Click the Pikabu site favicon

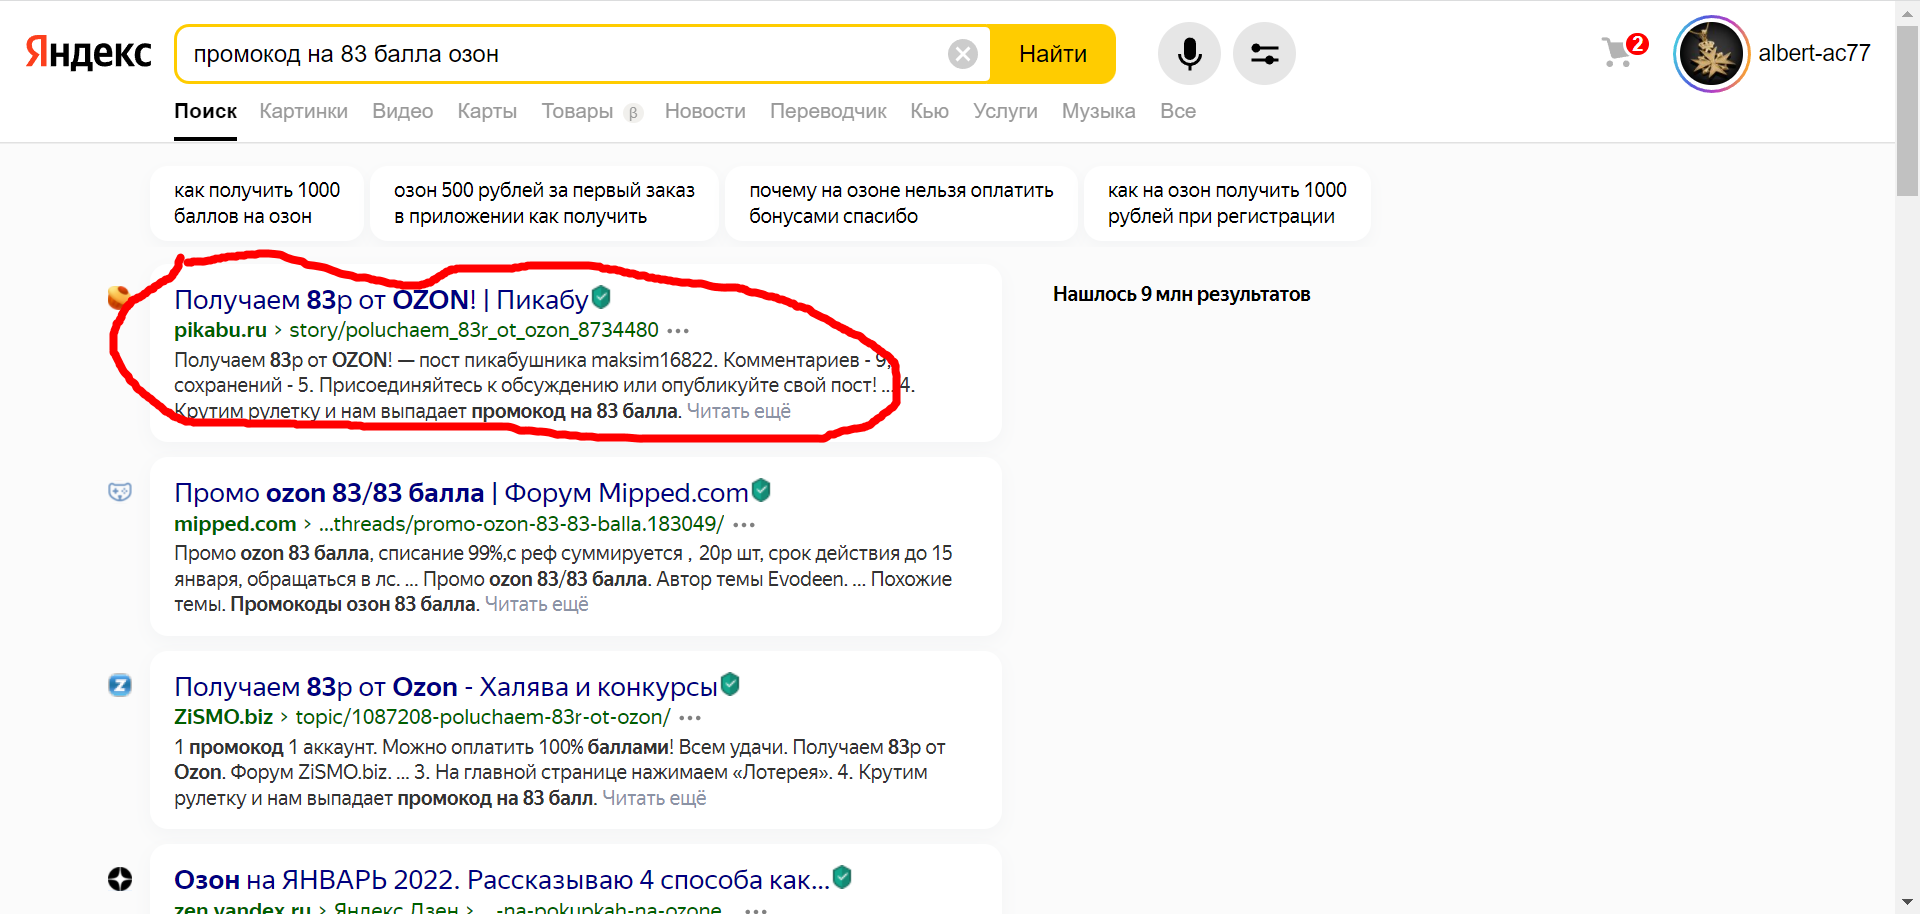(119, 297)
